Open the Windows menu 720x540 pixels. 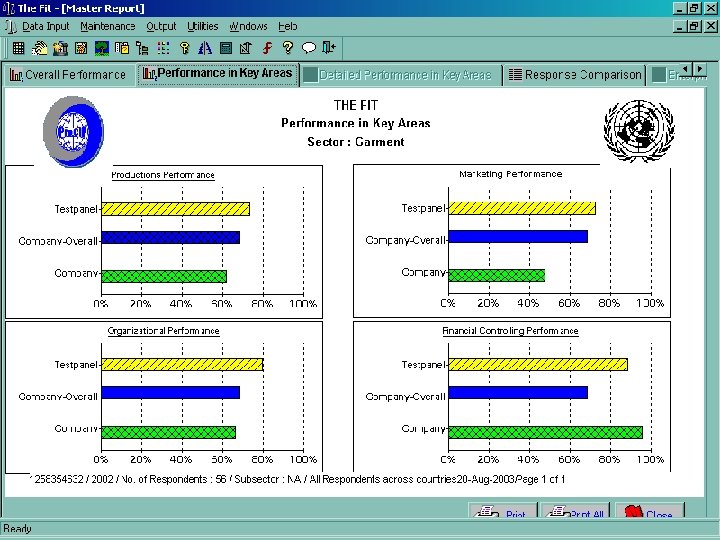[248, 27]
